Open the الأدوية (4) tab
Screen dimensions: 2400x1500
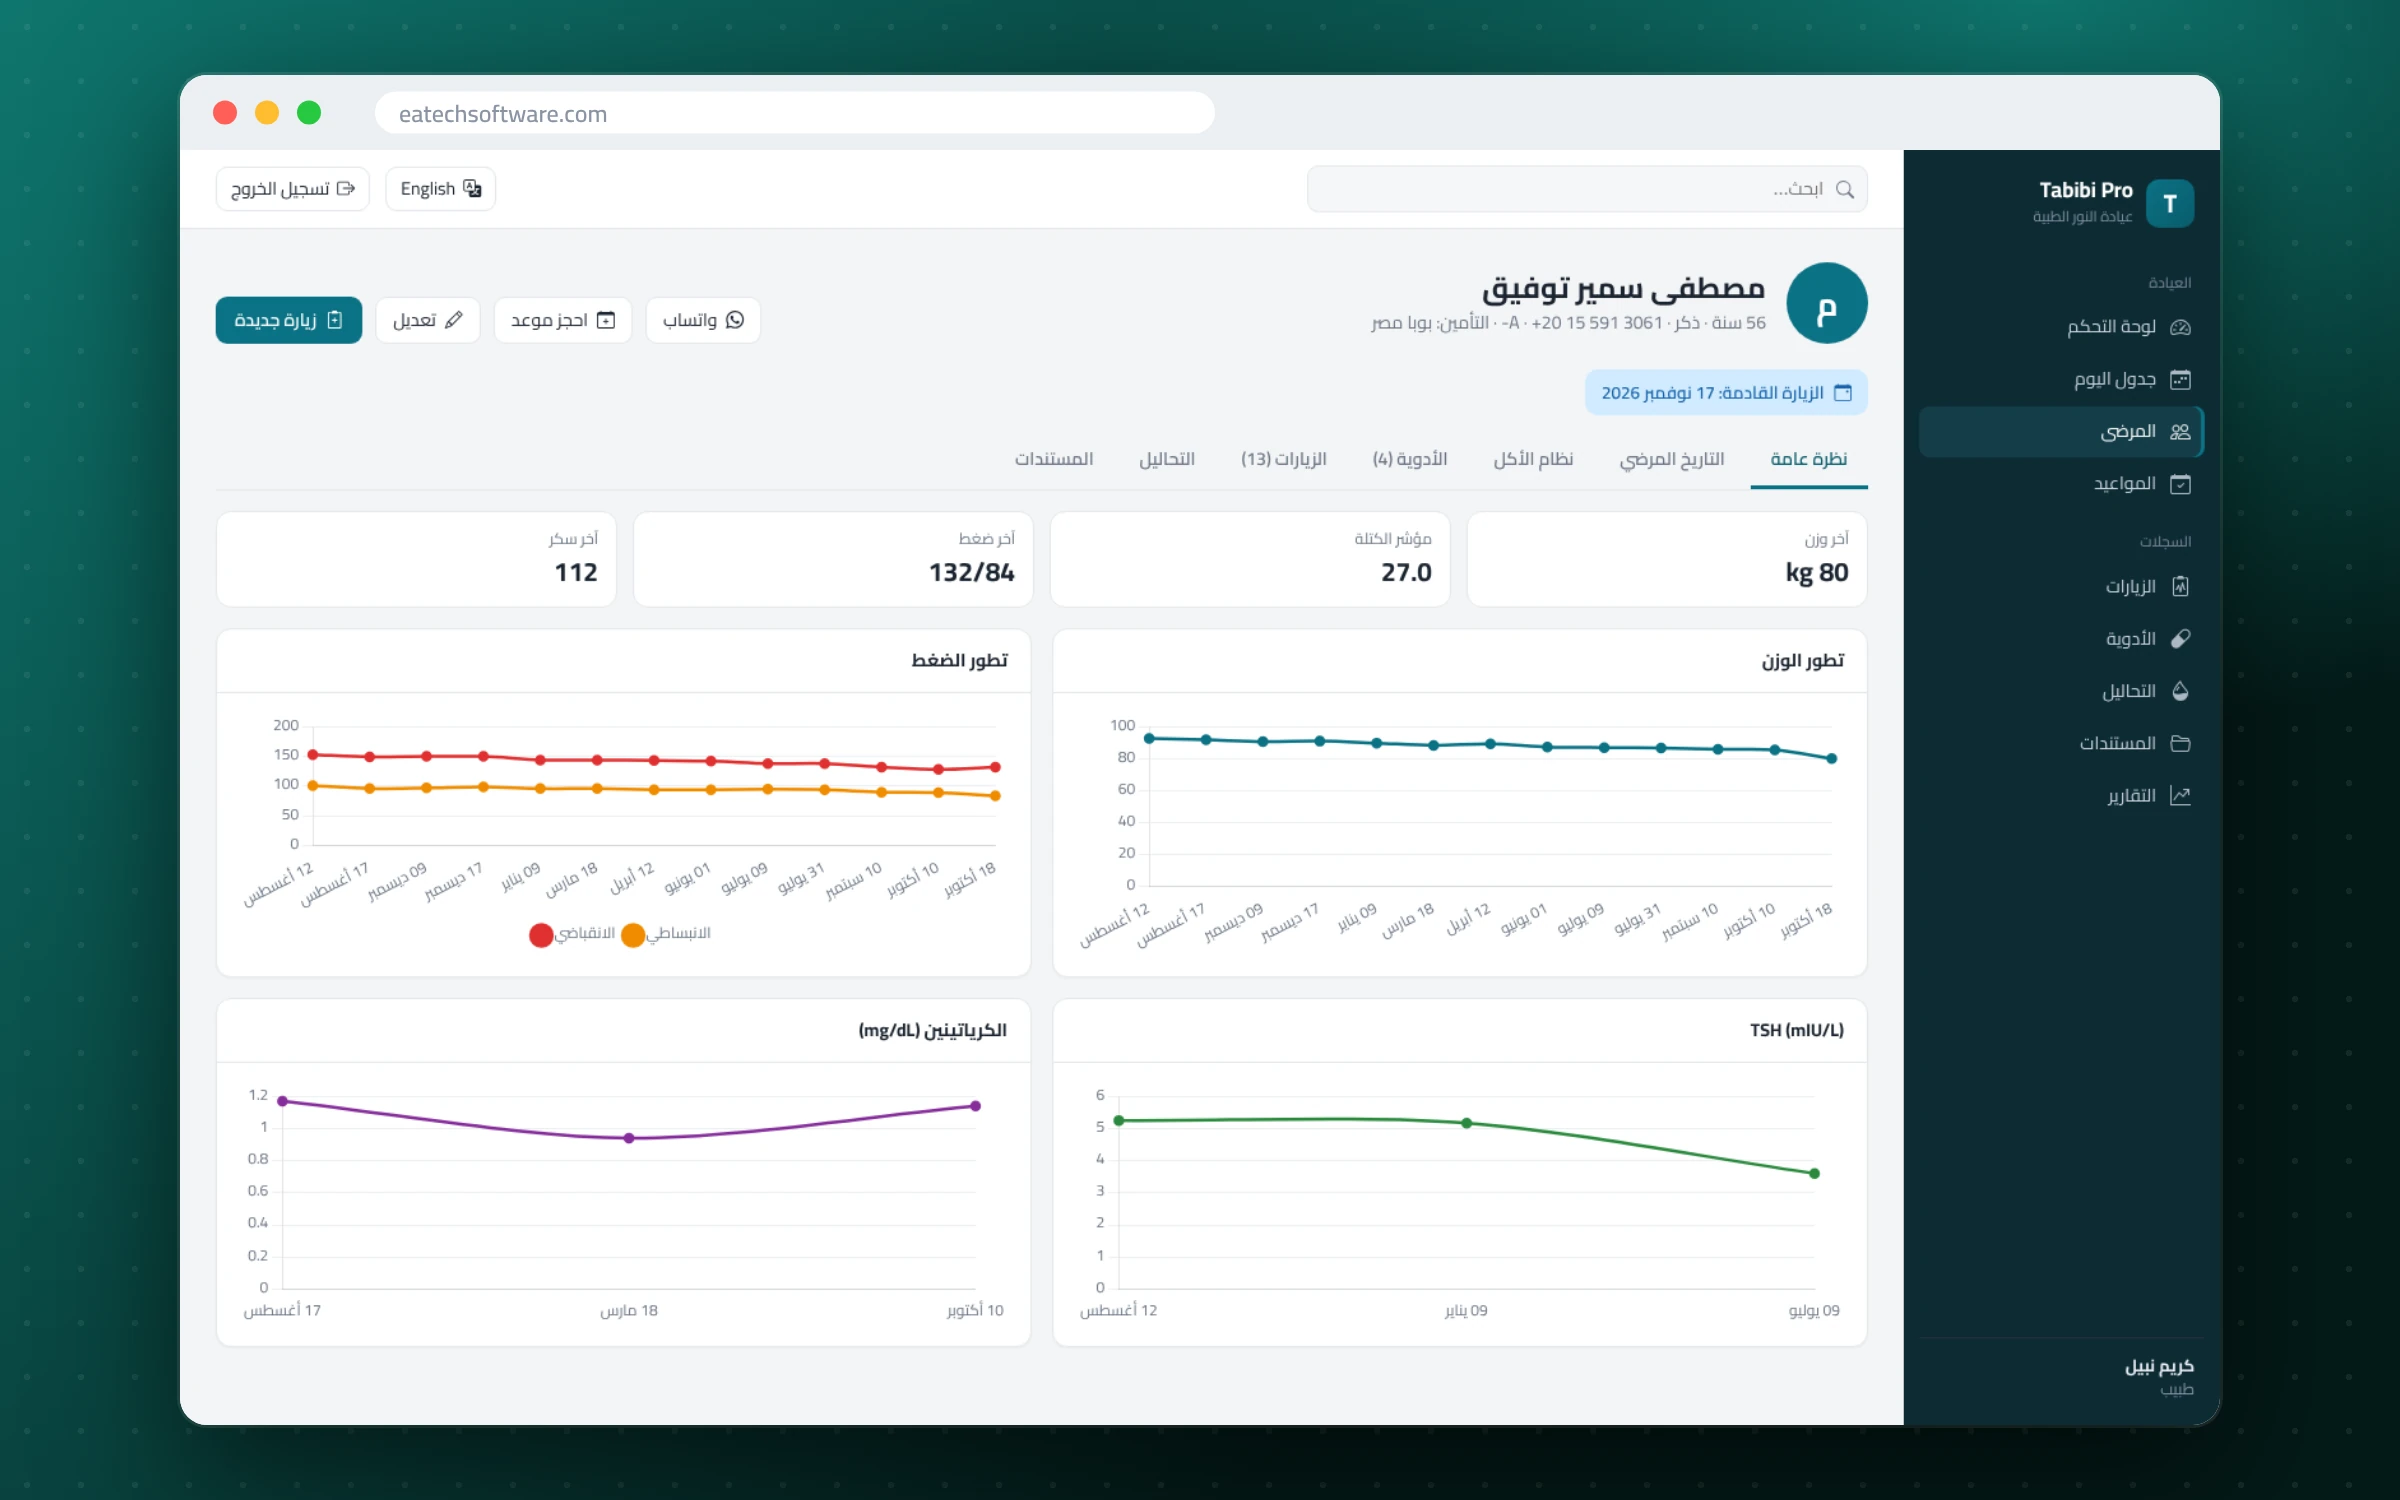pos(1409,459)
